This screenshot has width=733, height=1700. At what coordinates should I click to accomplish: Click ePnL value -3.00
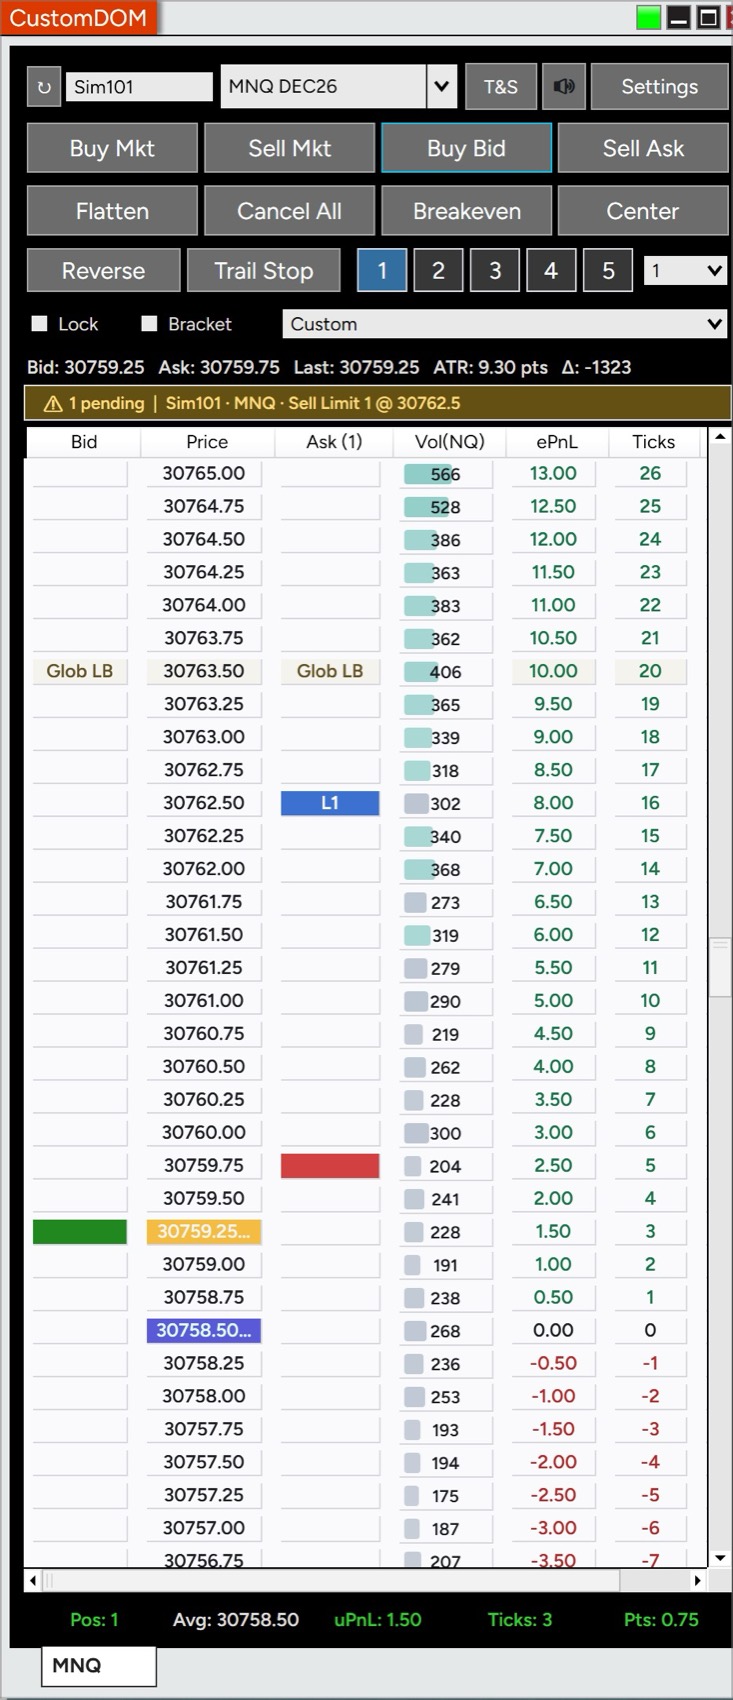pos(553,1529)
